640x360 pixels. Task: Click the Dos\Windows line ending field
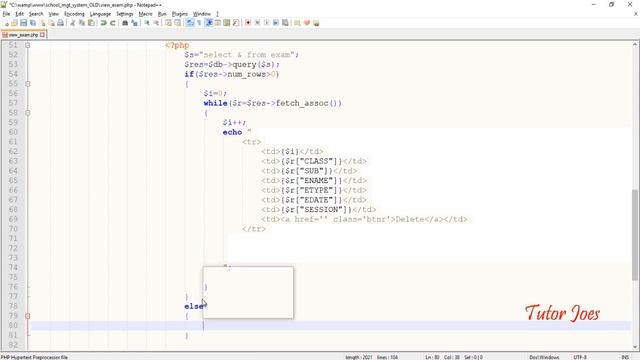(544, 357)
